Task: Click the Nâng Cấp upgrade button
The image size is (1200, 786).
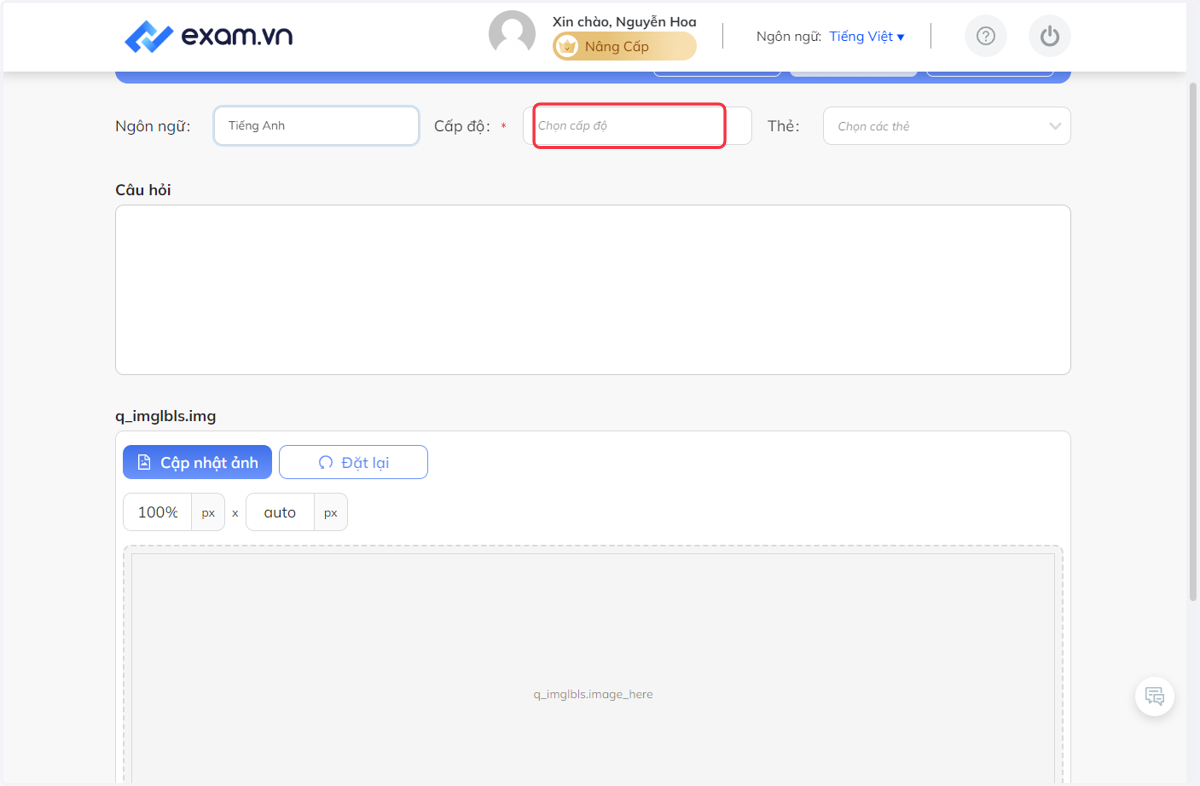Action: pyautogui.click(x=625, y=46)
